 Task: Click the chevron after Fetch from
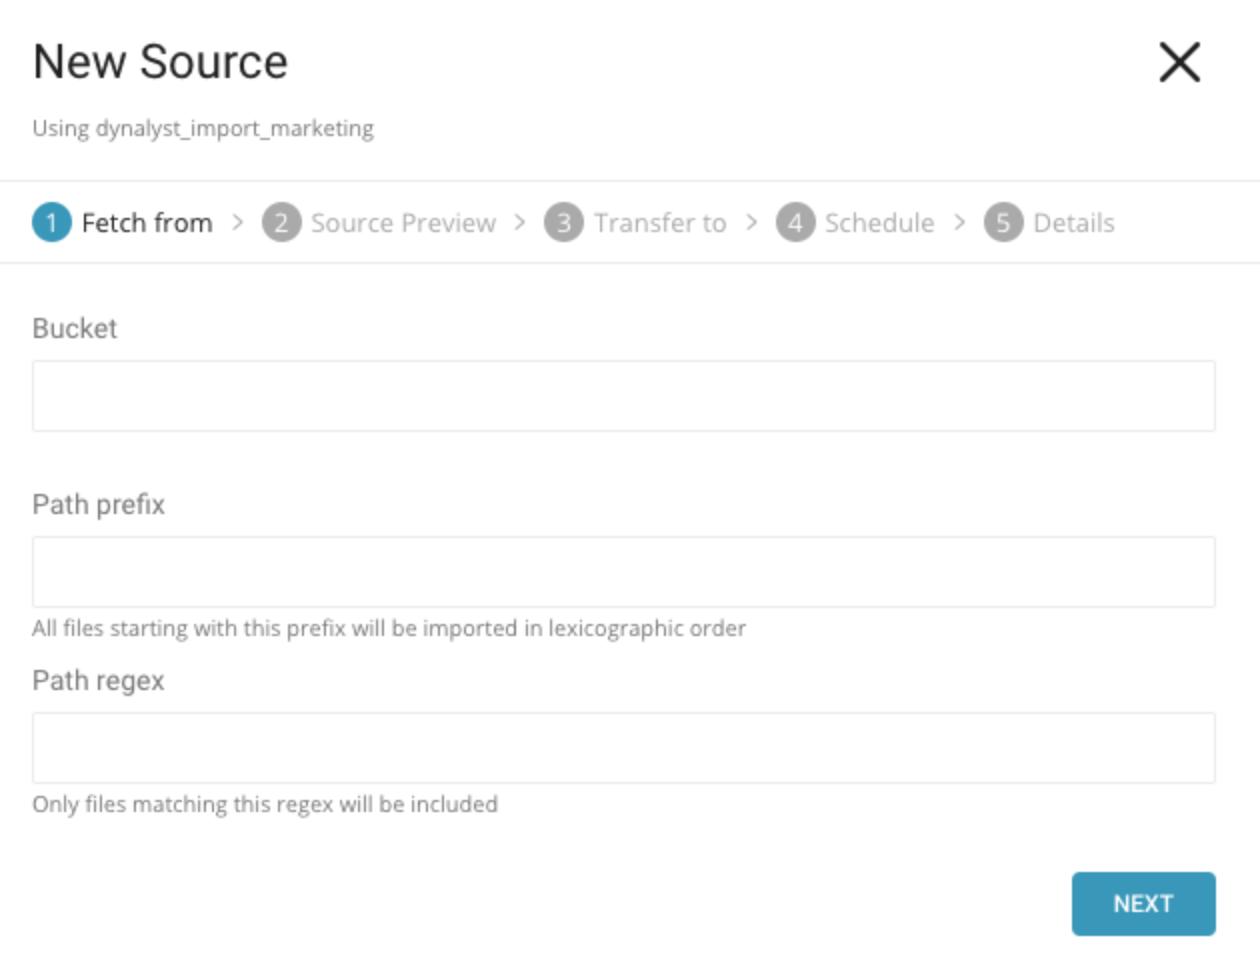coord(237,222)
